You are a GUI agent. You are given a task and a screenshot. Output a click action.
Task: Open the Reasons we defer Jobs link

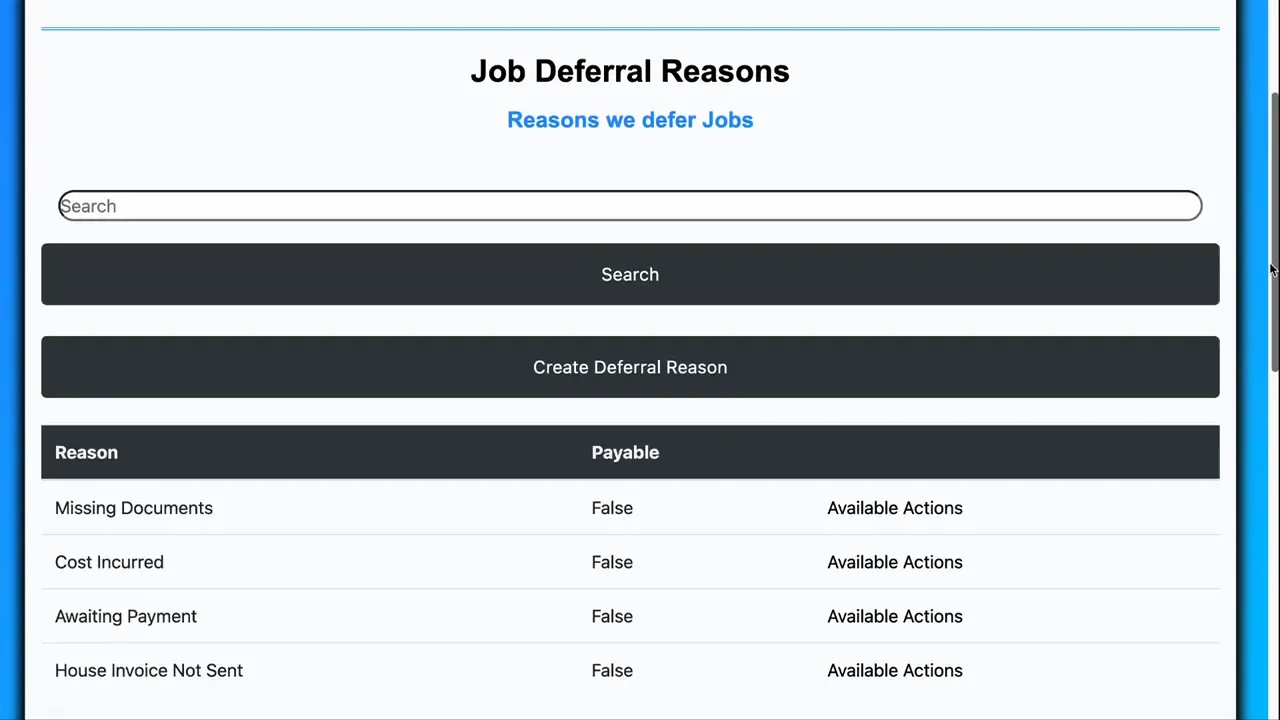point(630,120)
